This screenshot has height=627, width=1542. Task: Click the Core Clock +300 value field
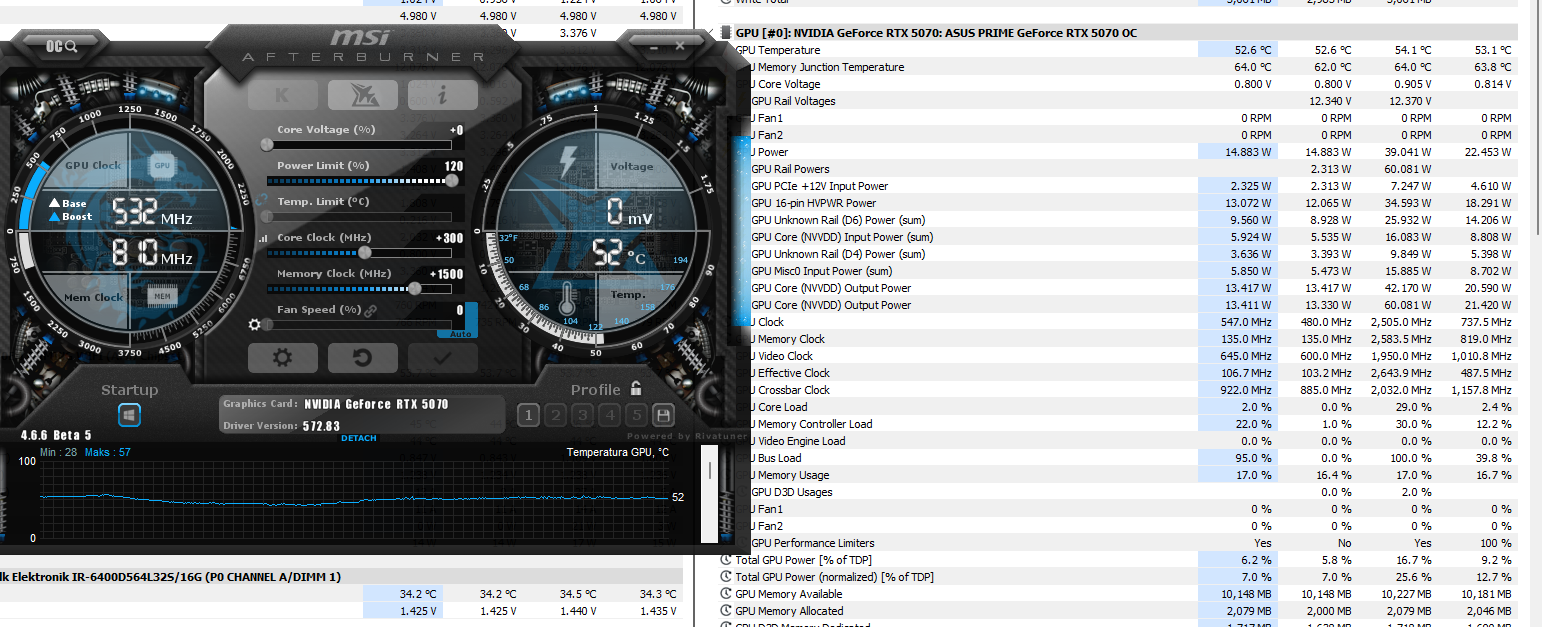(448, 238)
